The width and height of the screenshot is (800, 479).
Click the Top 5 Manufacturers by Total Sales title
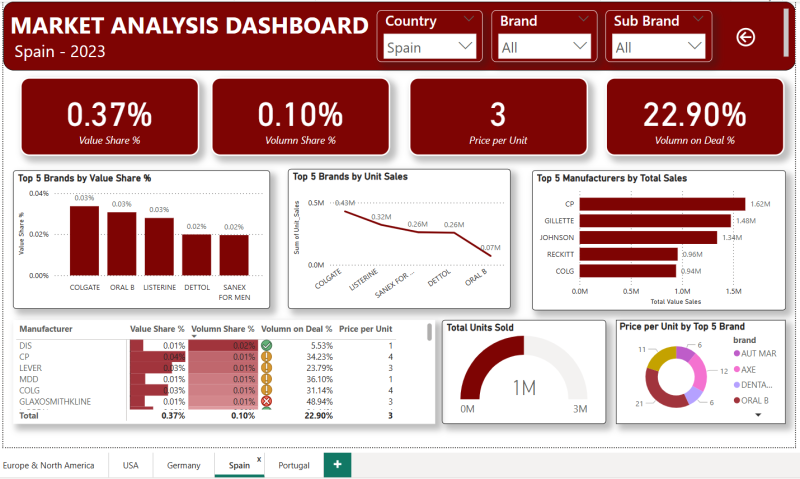[612, 178]
